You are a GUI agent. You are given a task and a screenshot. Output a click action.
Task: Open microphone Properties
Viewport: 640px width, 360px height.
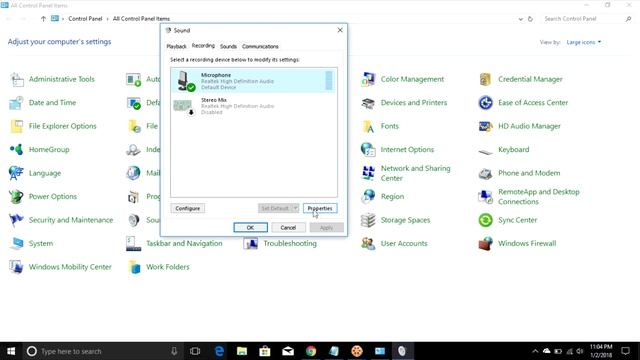(320, 208)
